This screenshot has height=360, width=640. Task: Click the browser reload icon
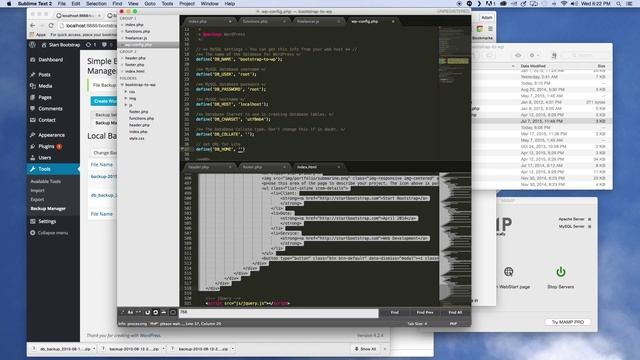51,25
